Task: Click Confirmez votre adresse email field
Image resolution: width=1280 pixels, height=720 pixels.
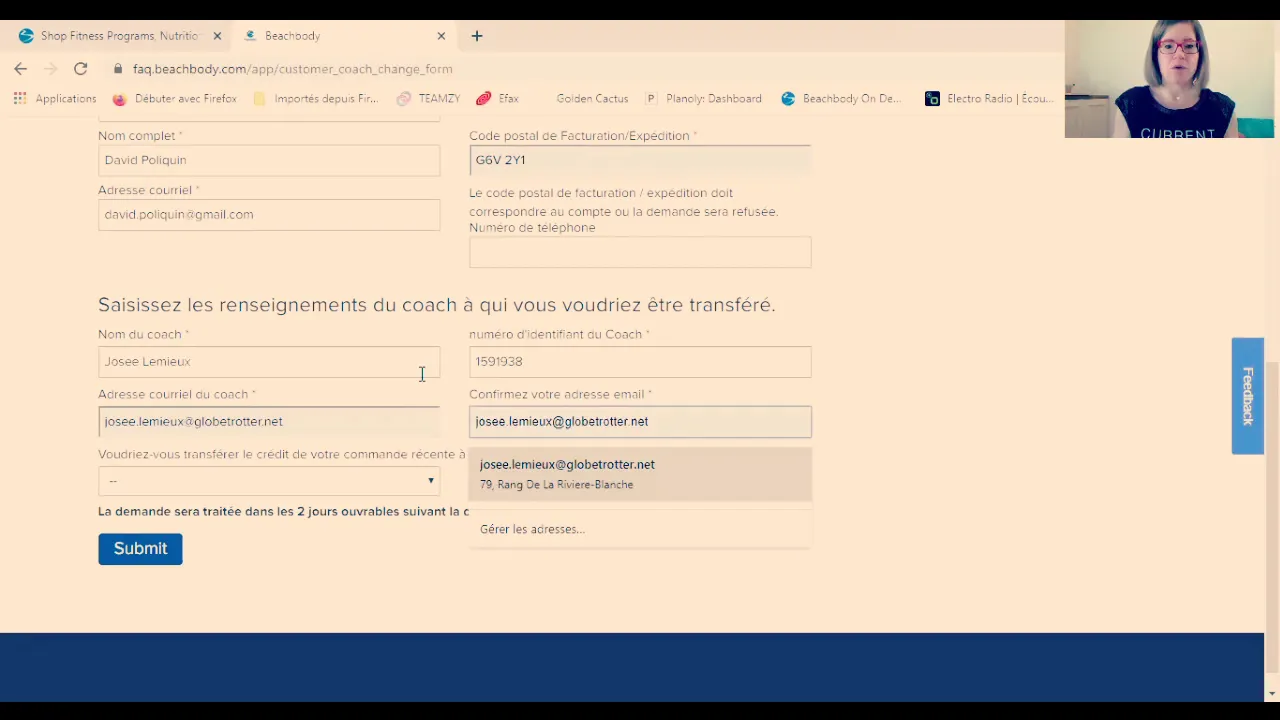Action: (x=640, y=421)
